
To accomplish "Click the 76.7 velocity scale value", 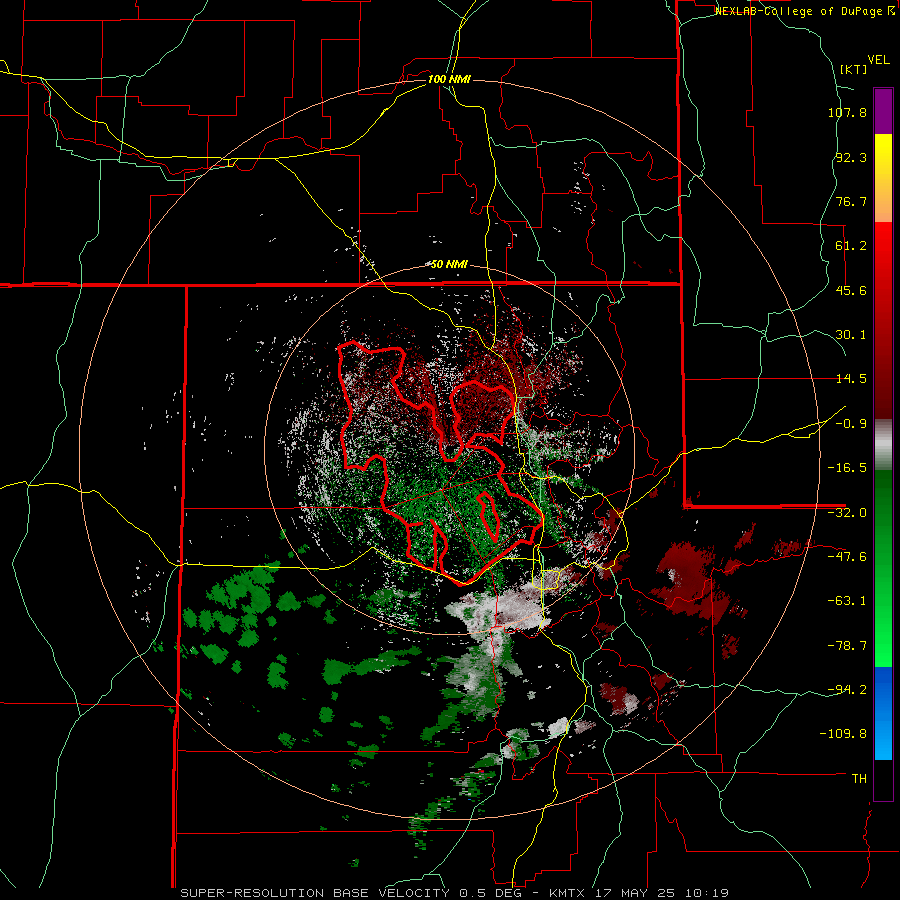I will (851, 201).
